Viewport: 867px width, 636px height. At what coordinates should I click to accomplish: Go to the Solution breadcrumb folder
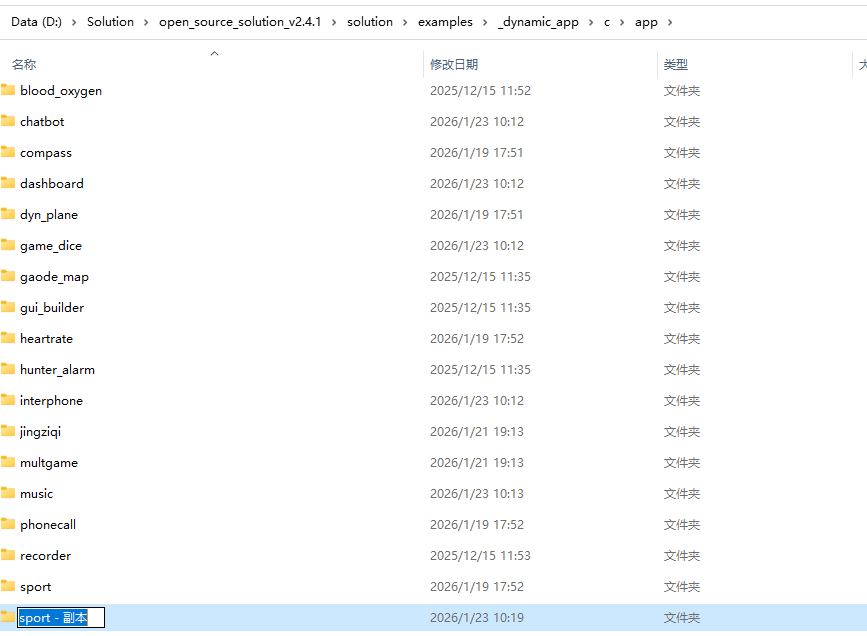click(x=111, y=22)
